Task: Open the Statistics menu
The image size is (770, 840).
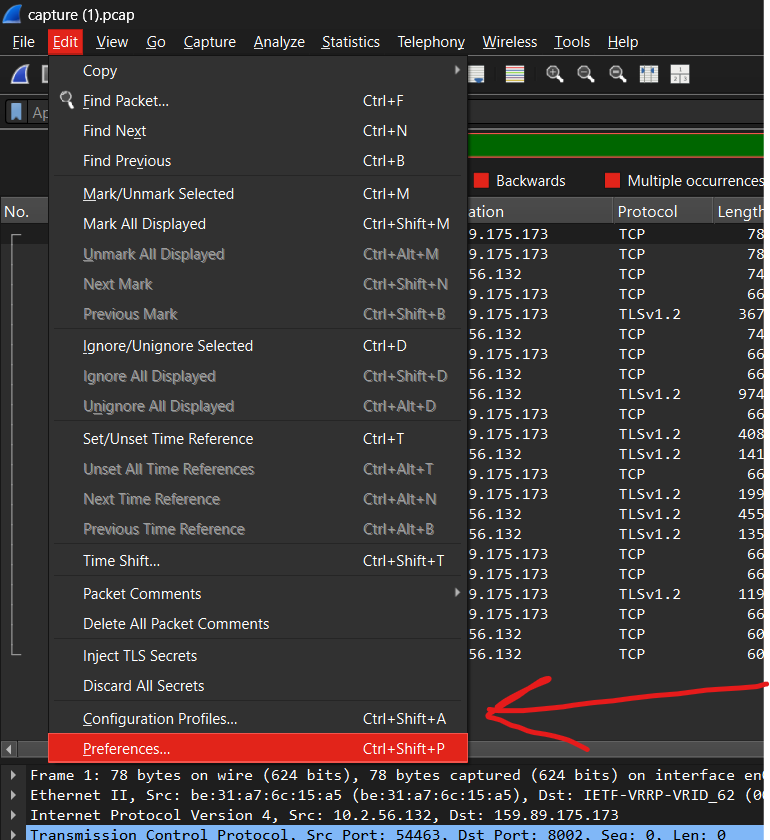Action: pyautogui.click(x=350, y=42)
